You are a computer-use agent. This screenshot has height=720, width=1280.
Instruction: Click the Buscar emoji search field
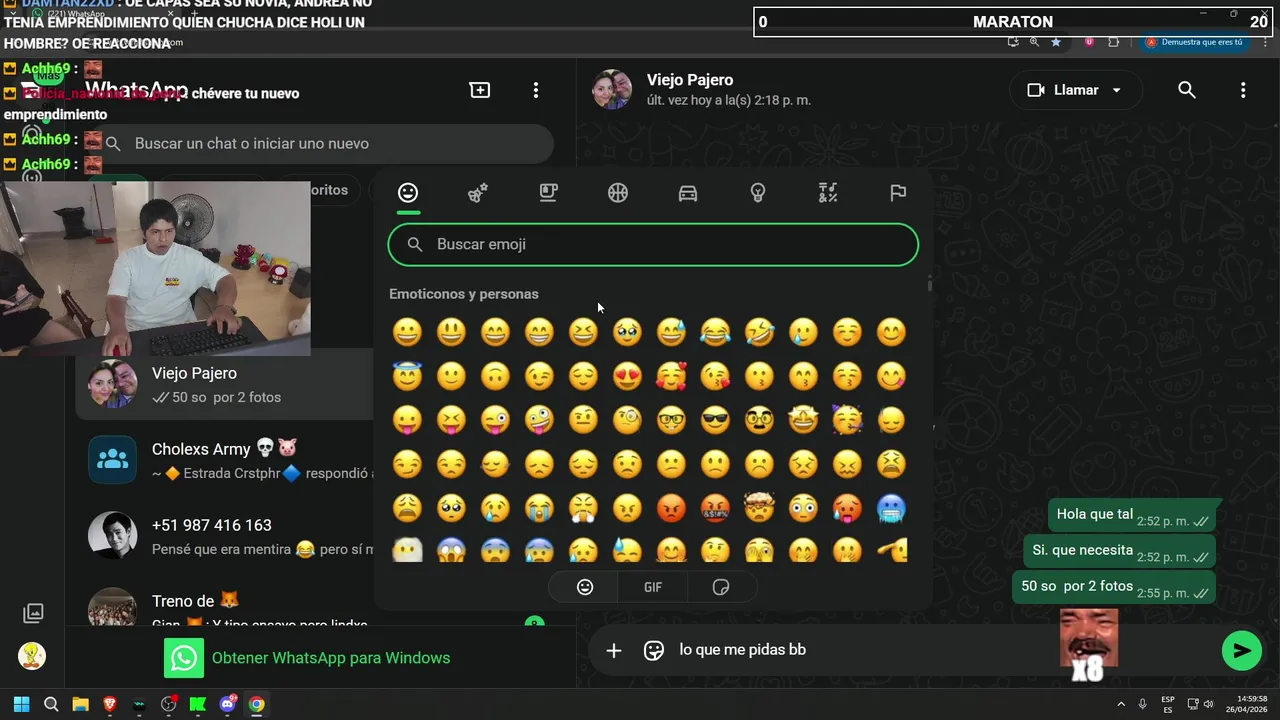pyautogui.click(x=653, y=245)
